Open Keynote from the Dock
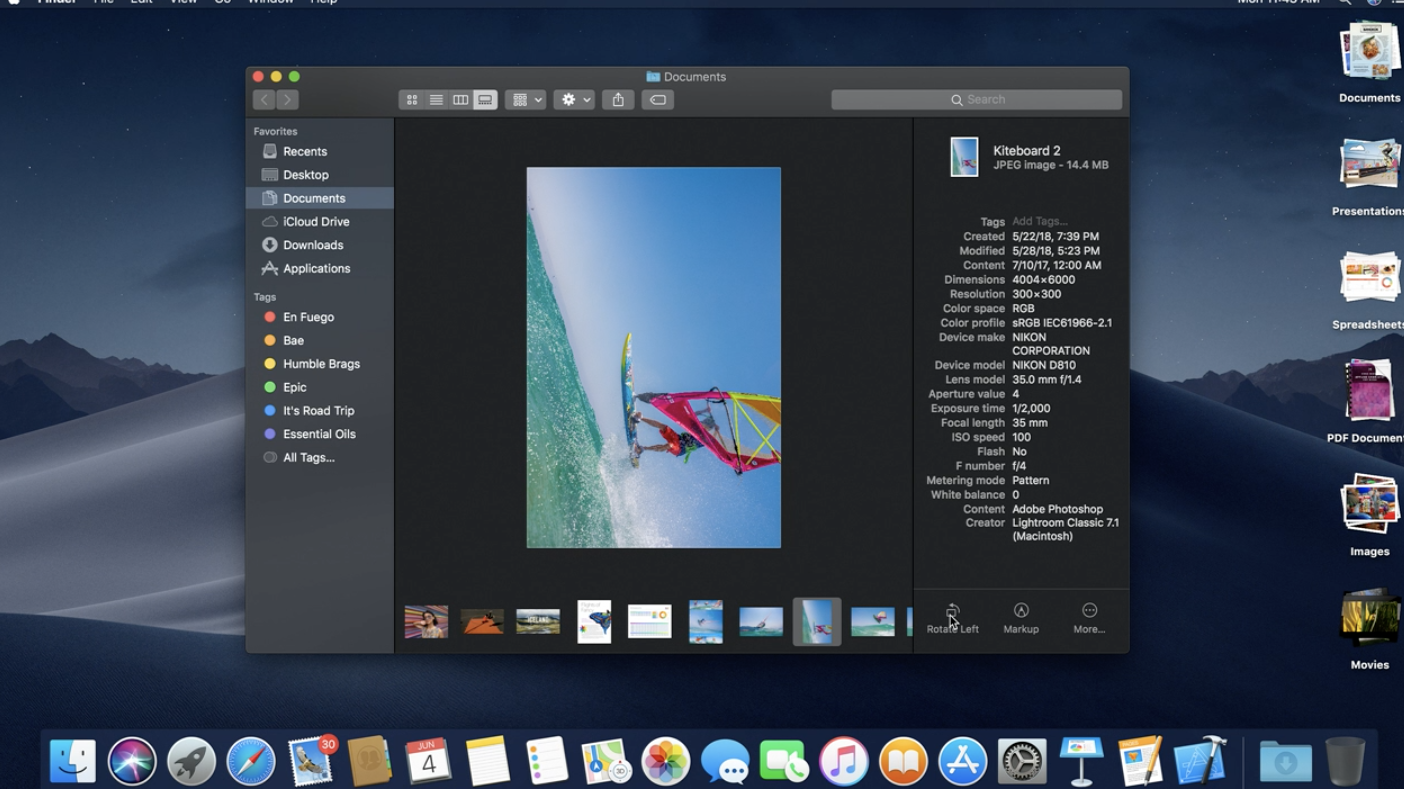1404x789 pixels. [x=1081, y=761]
